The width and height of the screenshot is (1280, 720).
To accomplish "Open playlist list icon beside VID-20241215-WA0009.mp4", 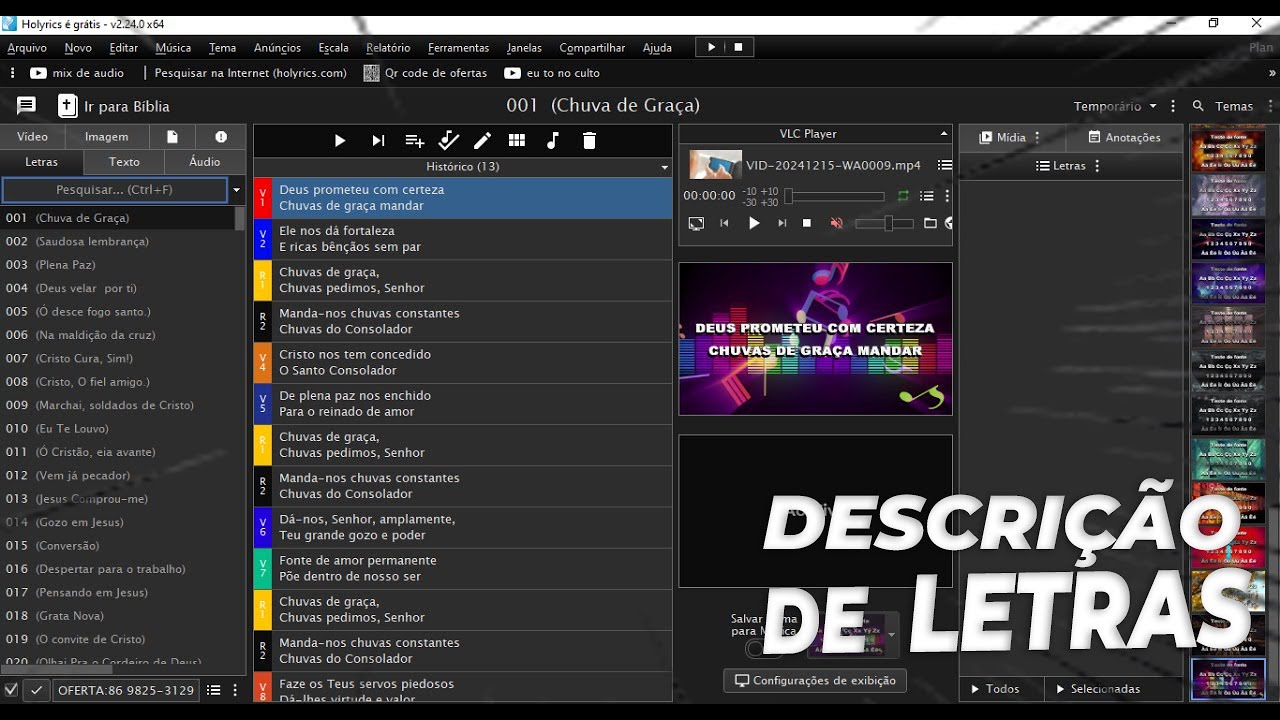I will pos(944,165).
